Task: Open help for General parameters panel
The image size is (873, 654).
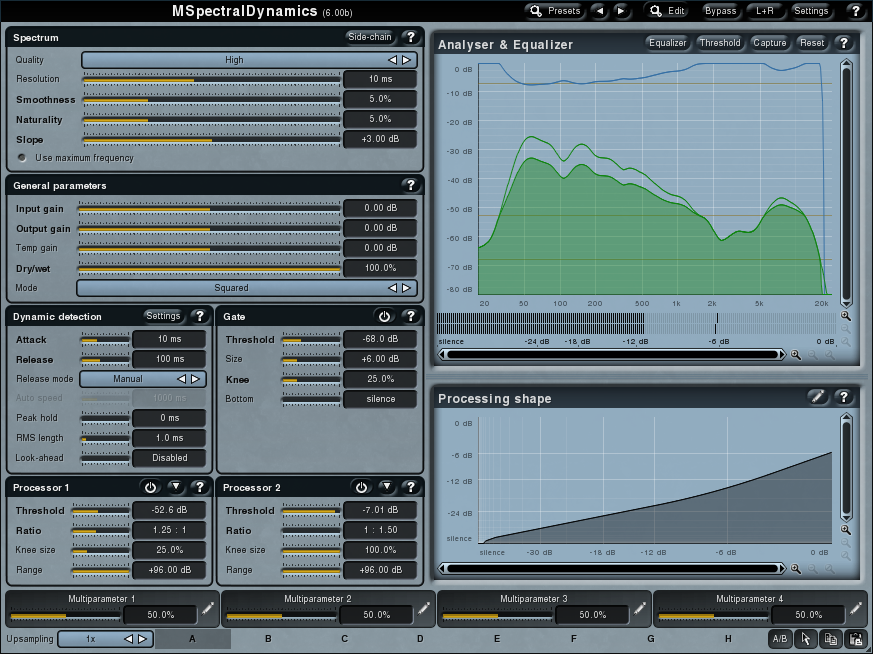Action: coord(410,185)
